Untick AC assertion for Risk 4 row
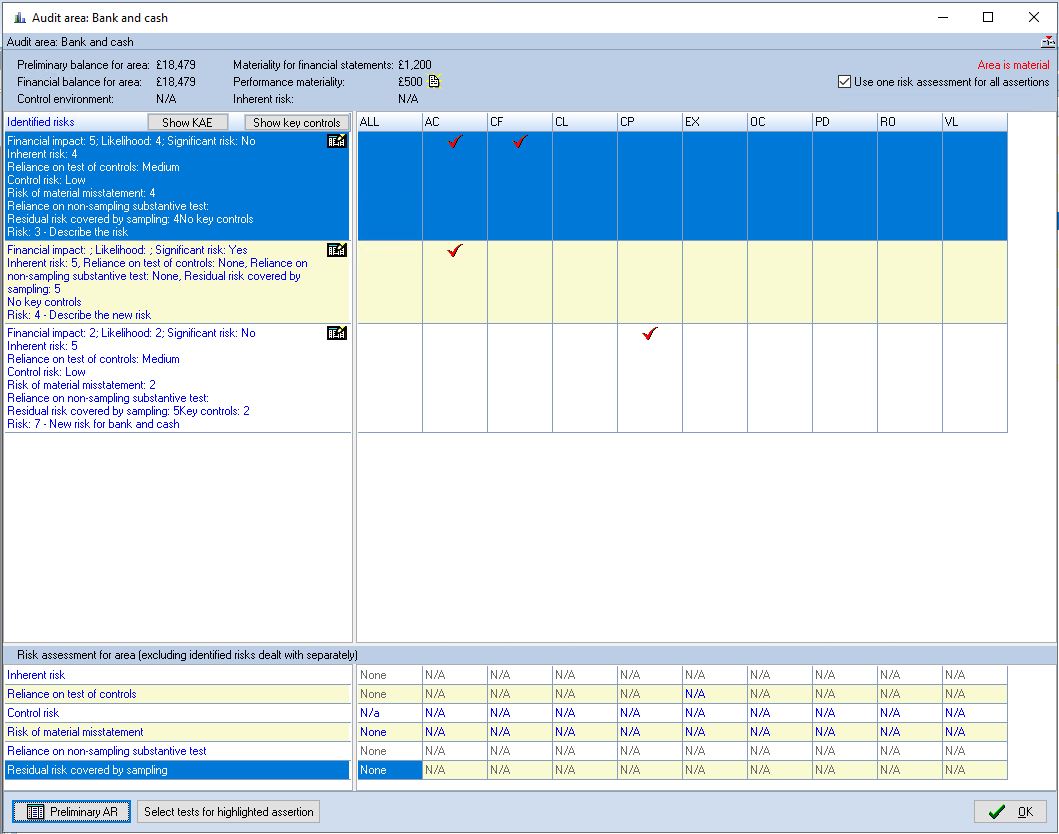The height and width of the screenshot is (834, 1059). 455,251
